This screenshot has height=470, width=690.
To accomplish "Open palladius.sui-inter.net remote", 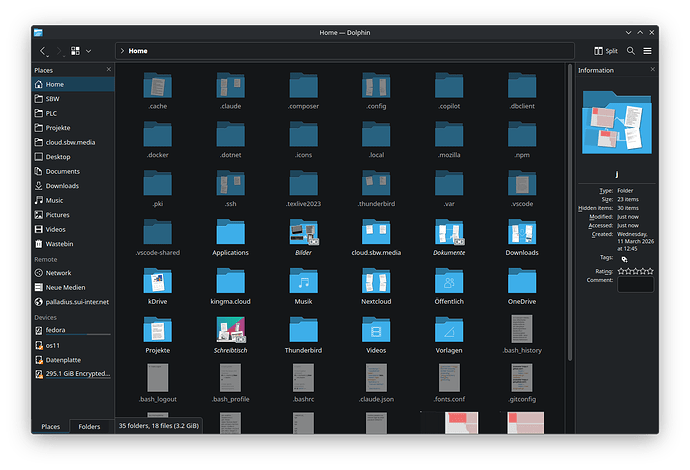I will pyautogui.click(x=73, y=302).
